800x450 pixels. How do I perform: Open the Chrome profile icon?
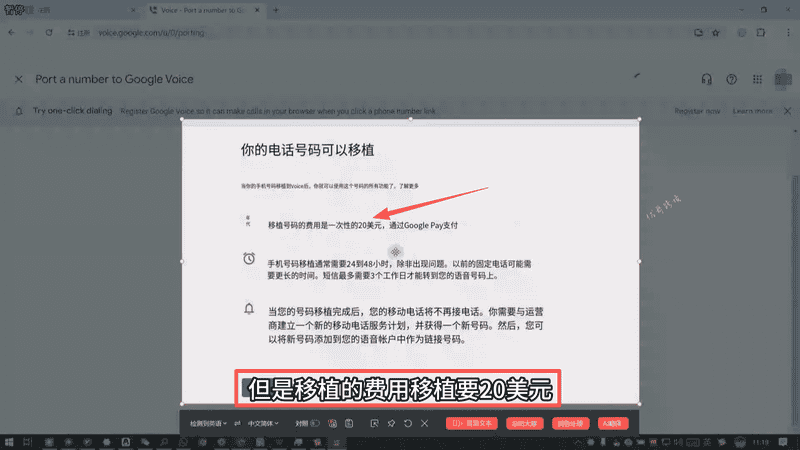coord(741,33)
